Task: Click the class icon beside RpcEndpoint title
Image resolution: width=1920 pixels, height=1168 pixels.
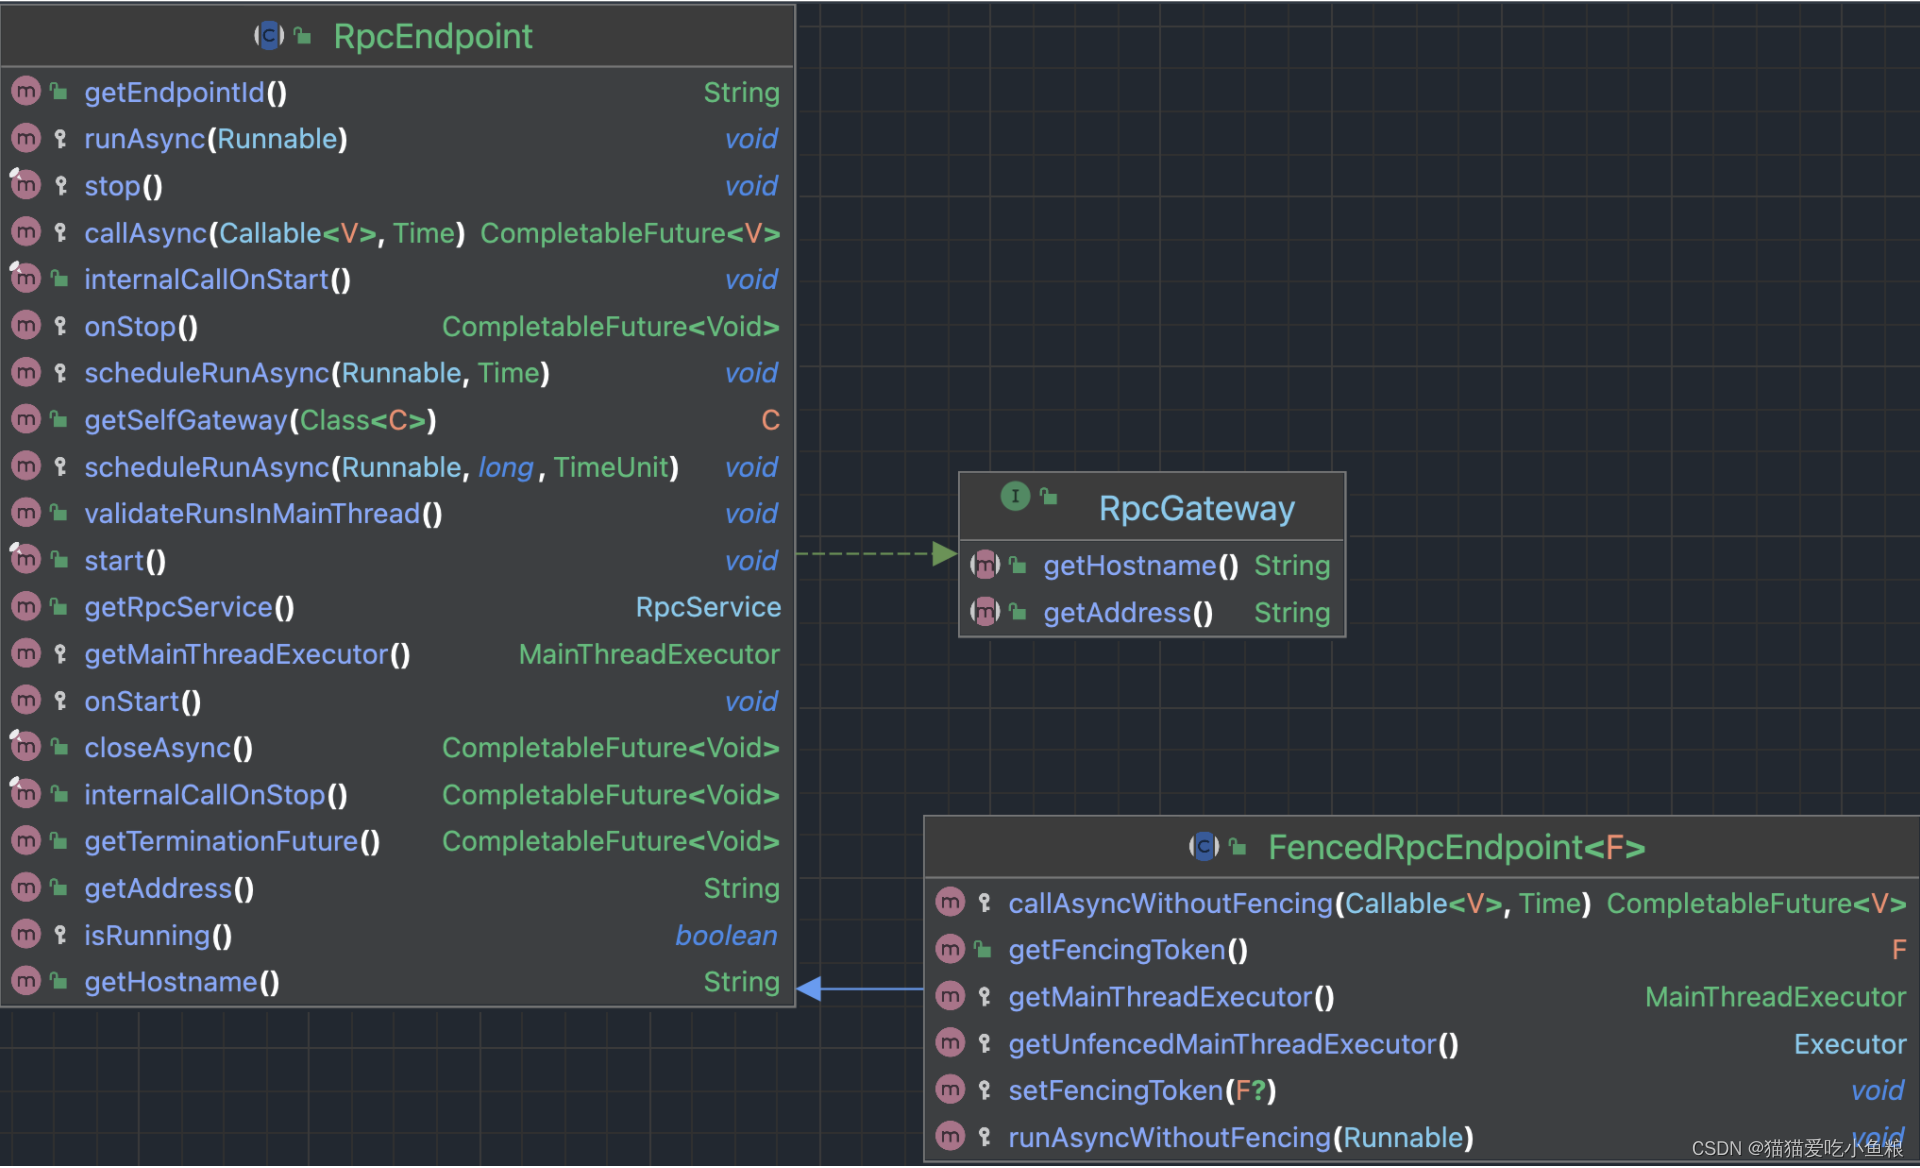Action: pyautogui.click(x=269, y=36)
